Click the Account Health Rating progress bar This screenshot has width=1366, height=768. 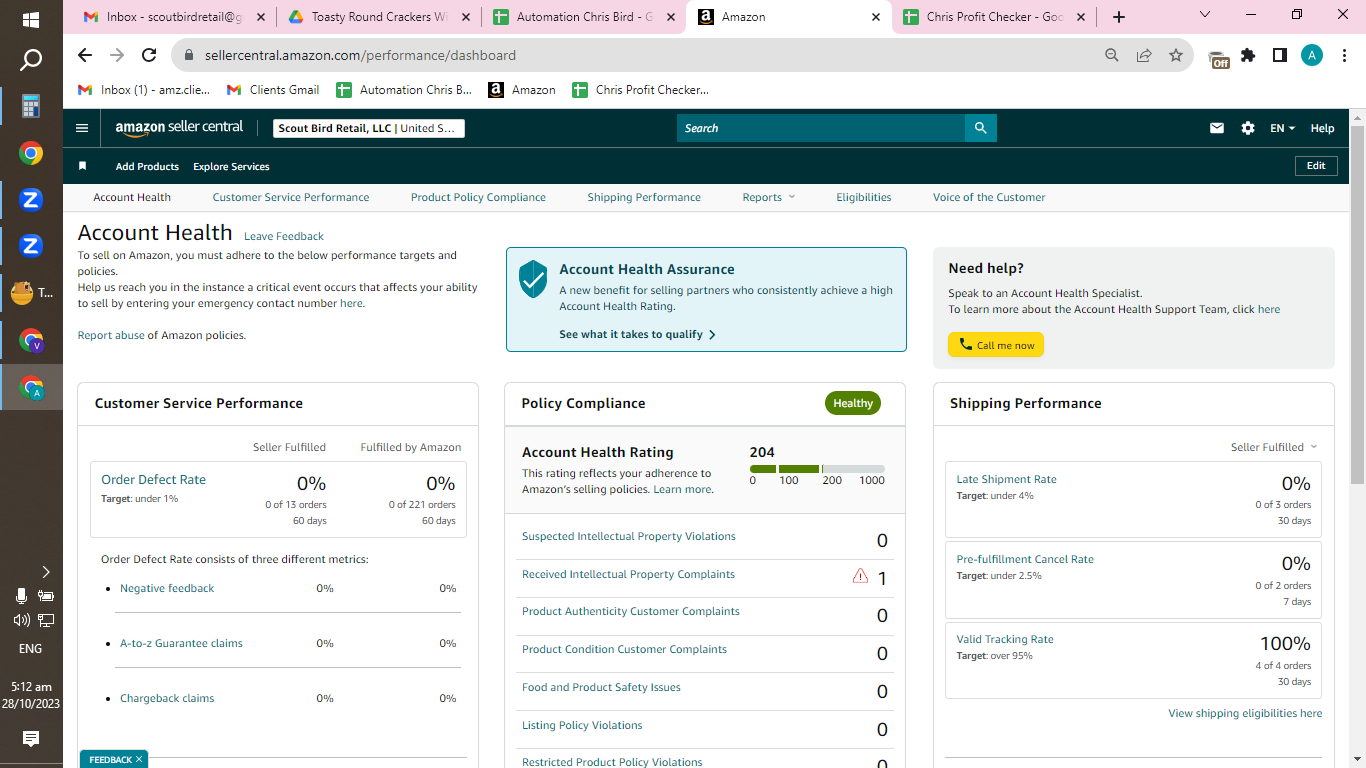click(x=817, y=468)
